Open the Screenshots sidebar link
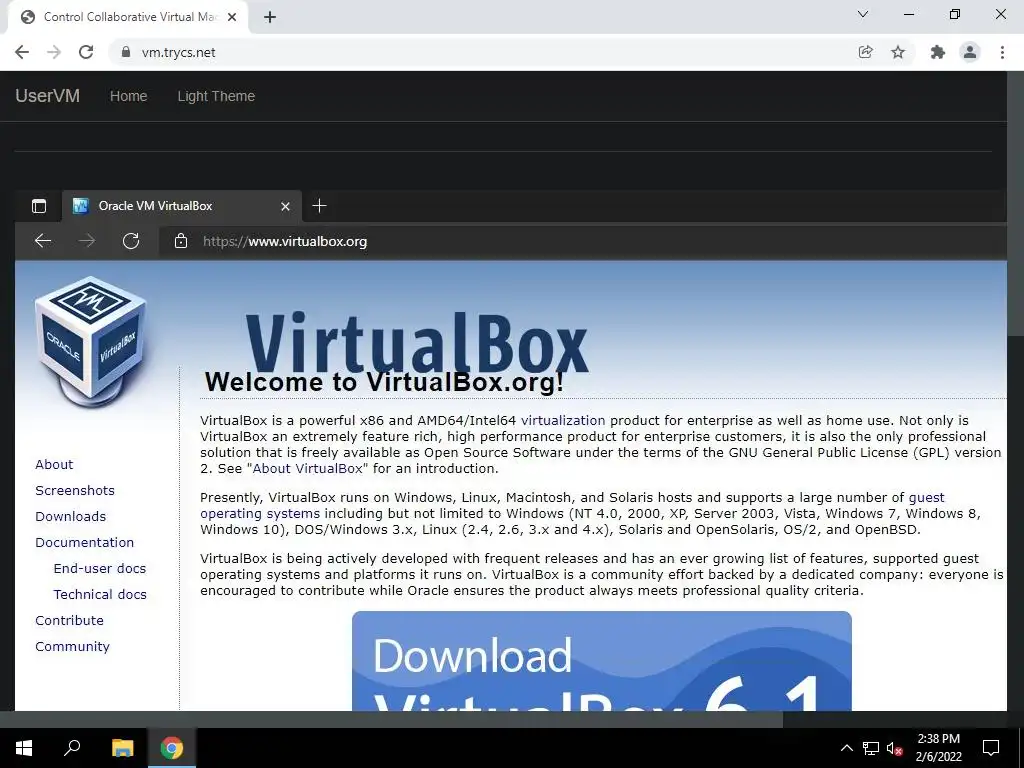Viewport: 1024px width, 768px height. 75,490
